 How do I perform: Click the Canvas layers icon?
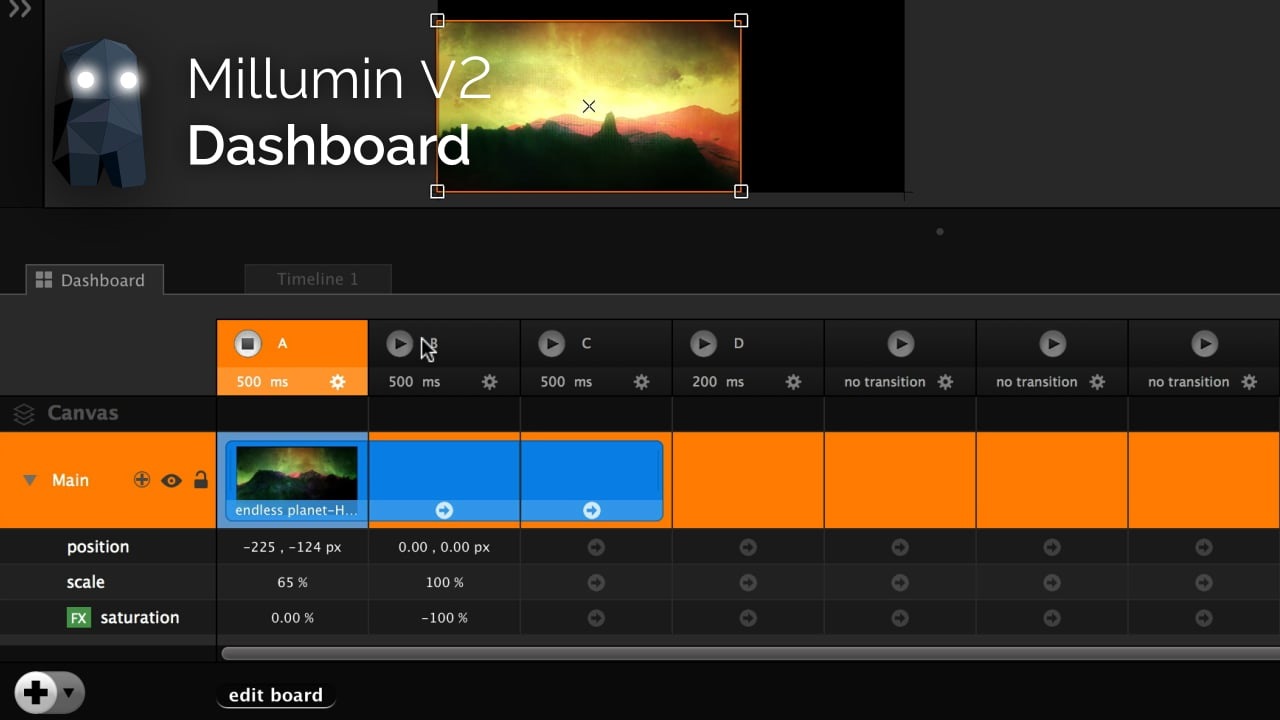point(24,414)
